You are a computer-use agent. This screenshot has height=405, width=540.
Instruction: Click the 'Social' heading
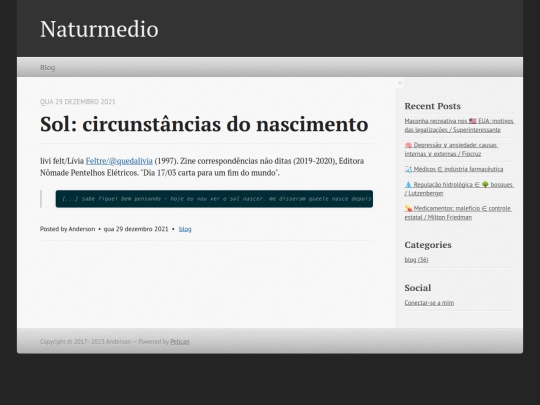click(x=418, y=288)
